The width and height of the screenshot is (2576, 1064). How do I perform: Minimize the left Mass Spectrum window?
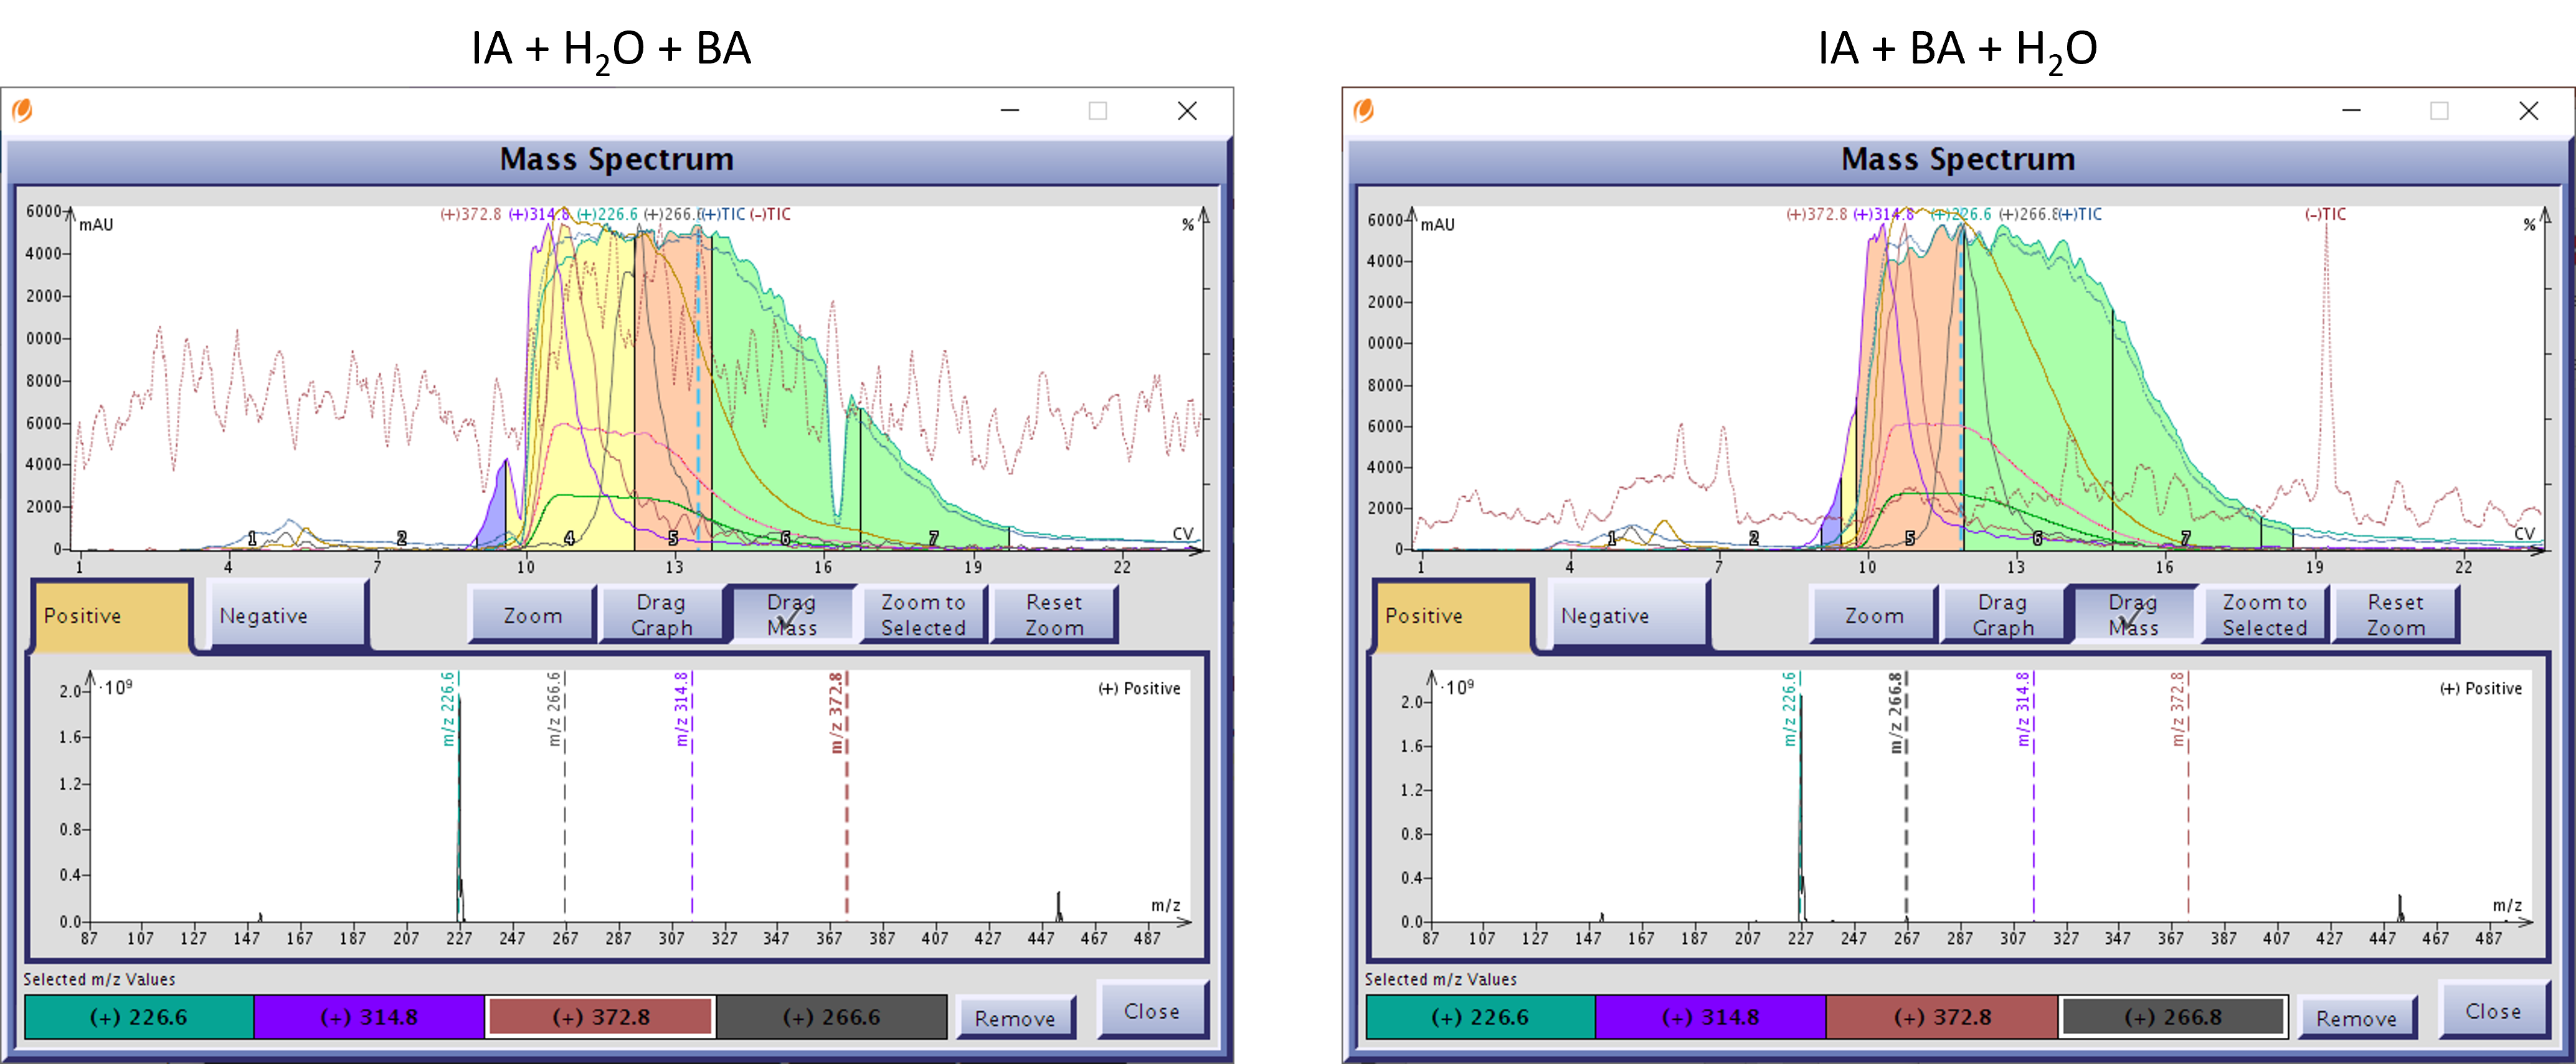pyautogui.click(x=1010, y=110)
